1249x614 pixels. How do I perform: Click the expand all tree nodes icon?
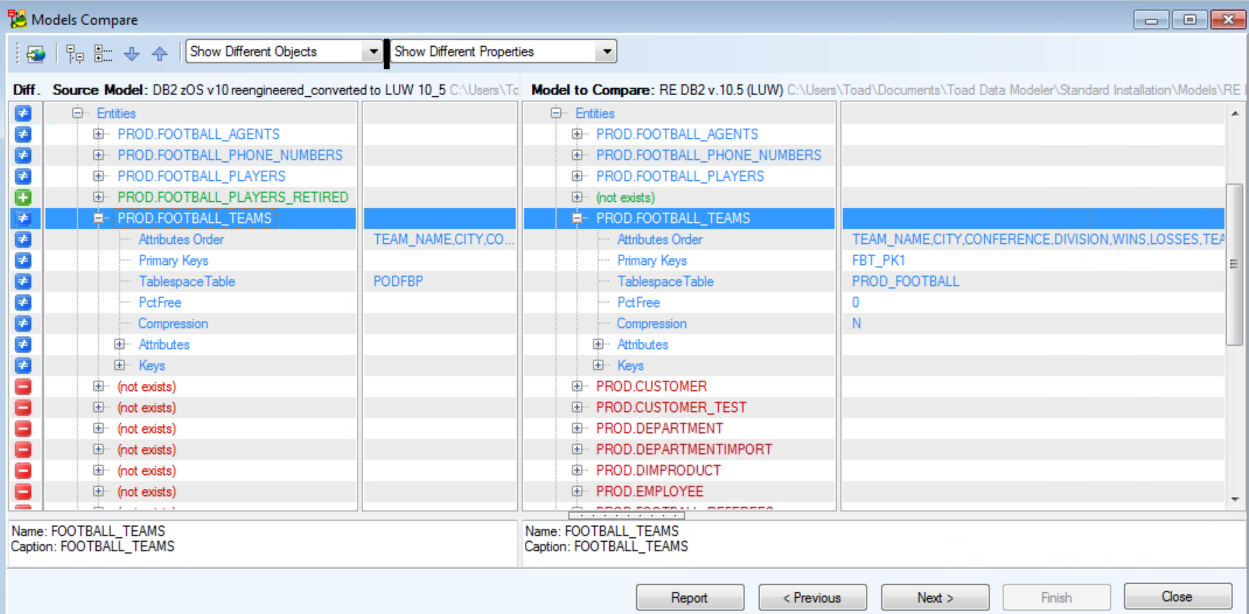click(x=75, y=53)
